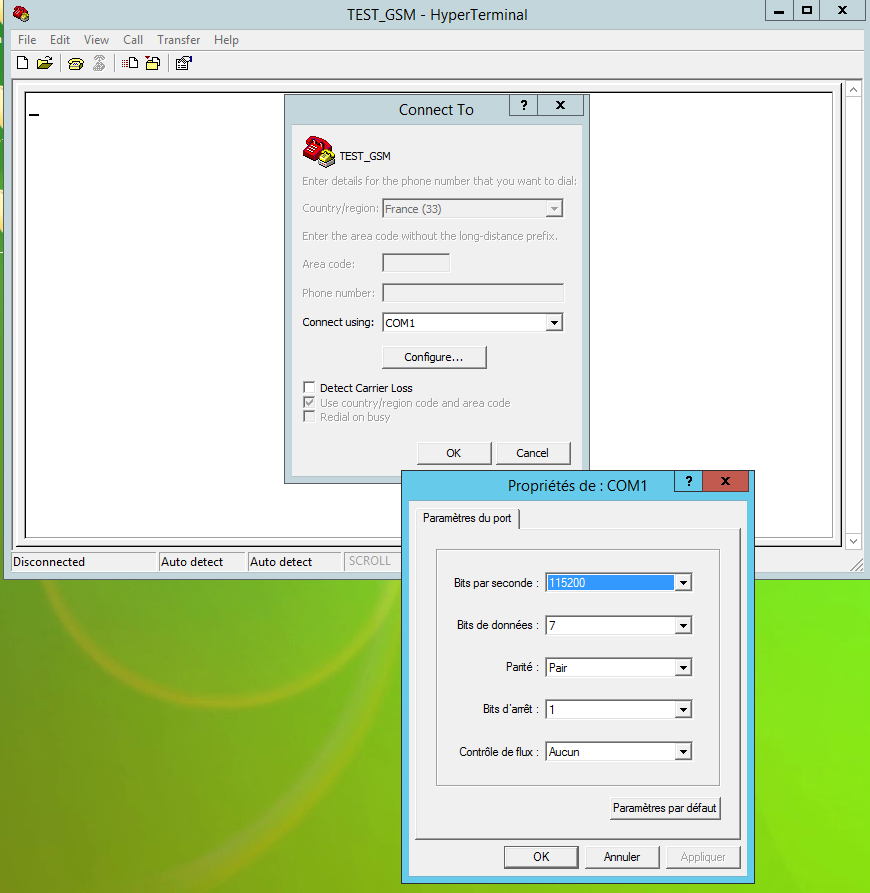Click the Send file toolbar icon
The image size is (870, 893).
(130, 63)
